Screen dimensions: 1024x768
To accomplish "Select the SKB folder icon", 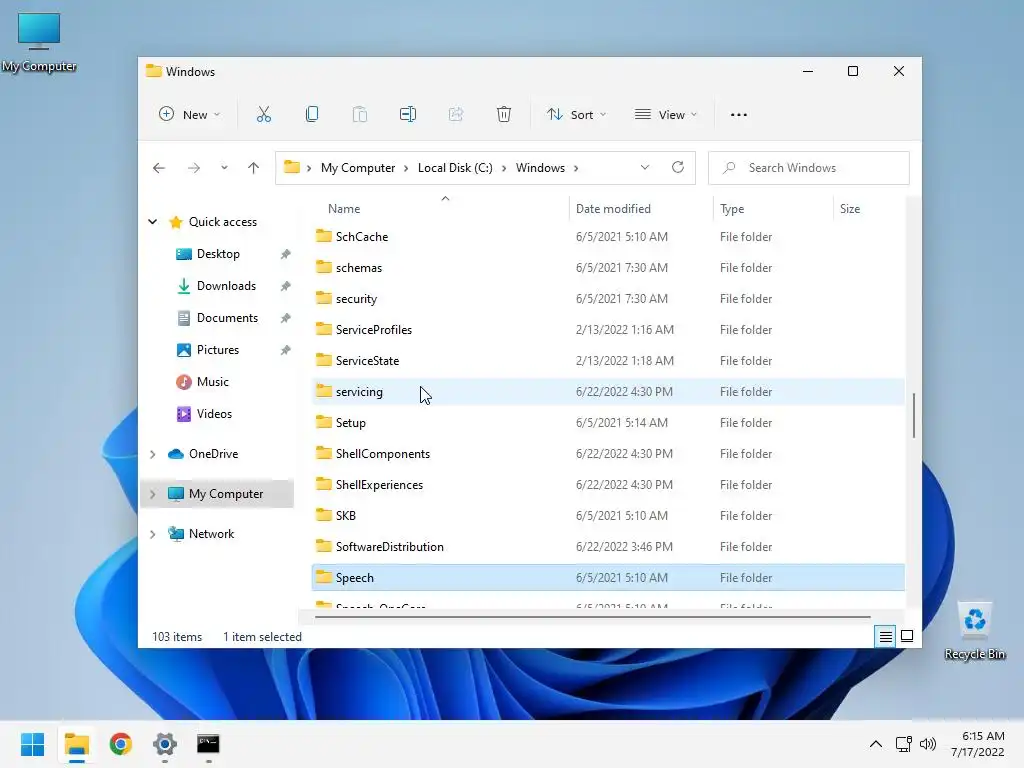I will 323,515.
